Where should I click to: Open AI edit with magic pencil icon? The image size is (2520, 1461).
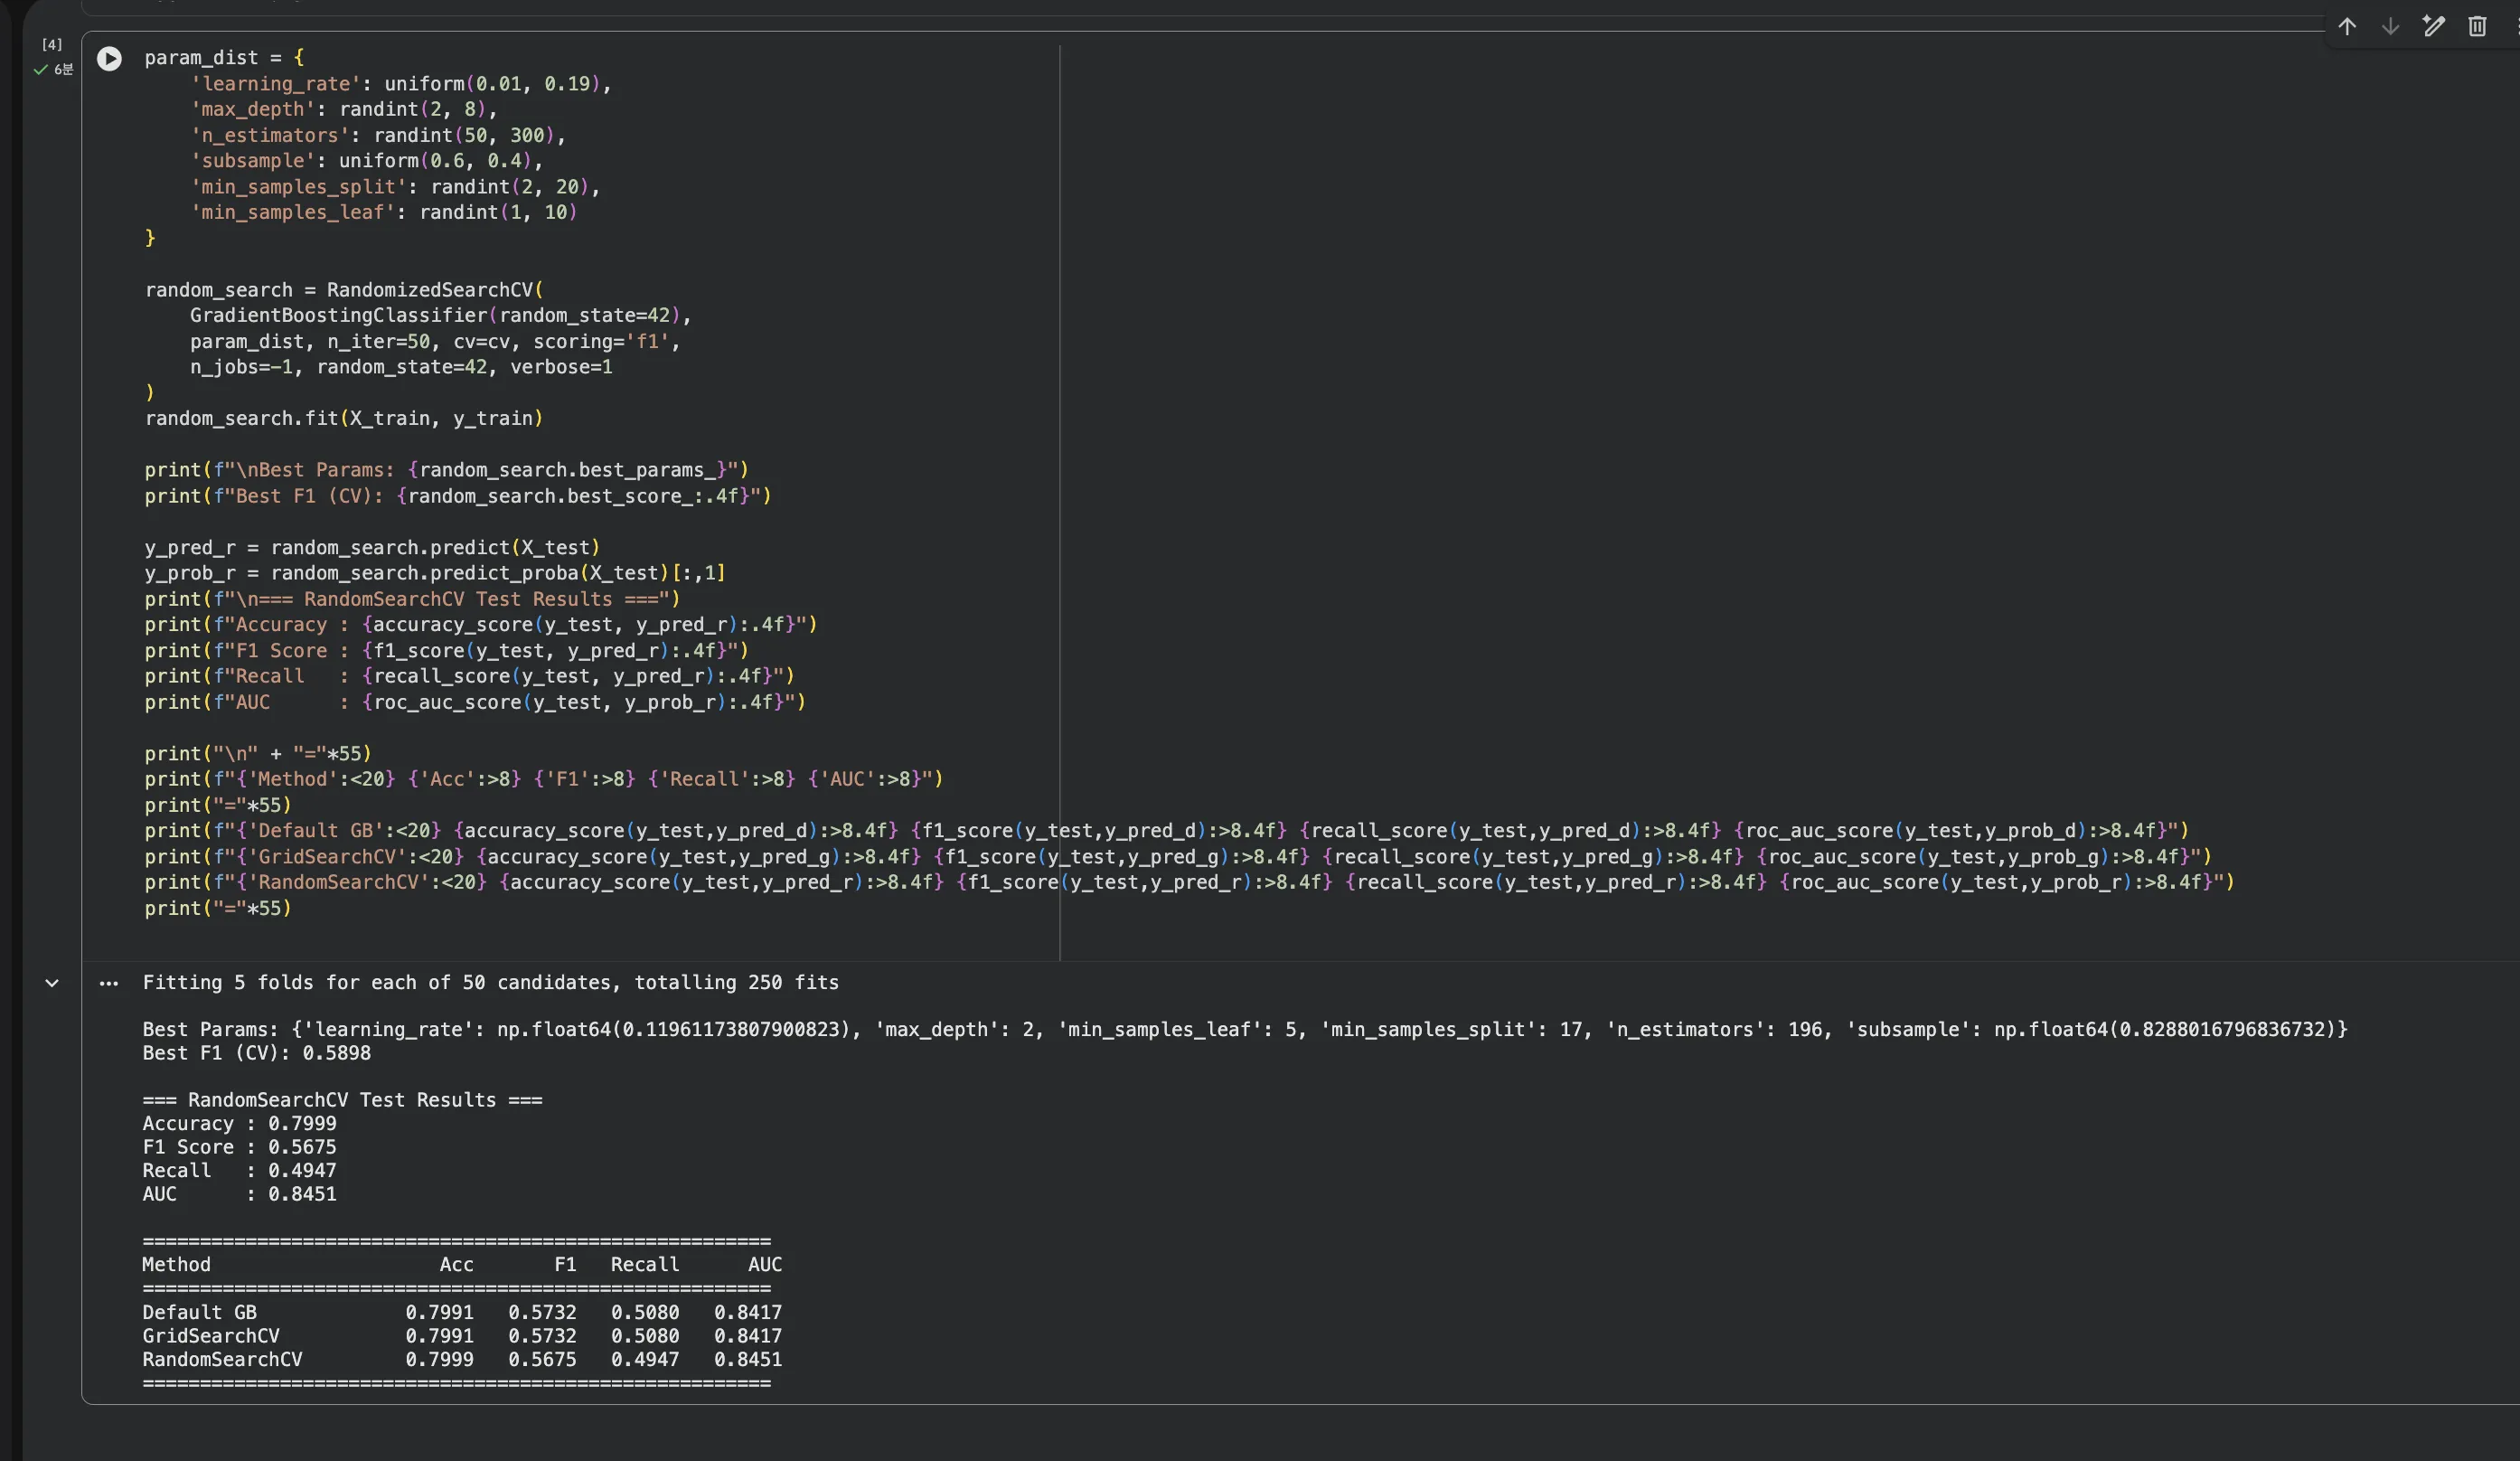[2433, 26]
